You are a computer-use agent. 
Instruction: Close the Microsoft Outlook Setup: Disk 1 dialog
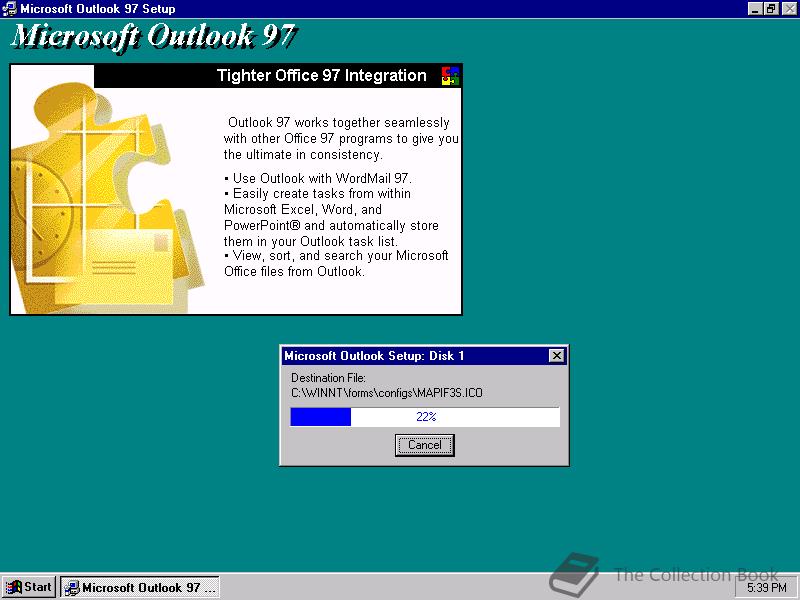coord(557,356)
